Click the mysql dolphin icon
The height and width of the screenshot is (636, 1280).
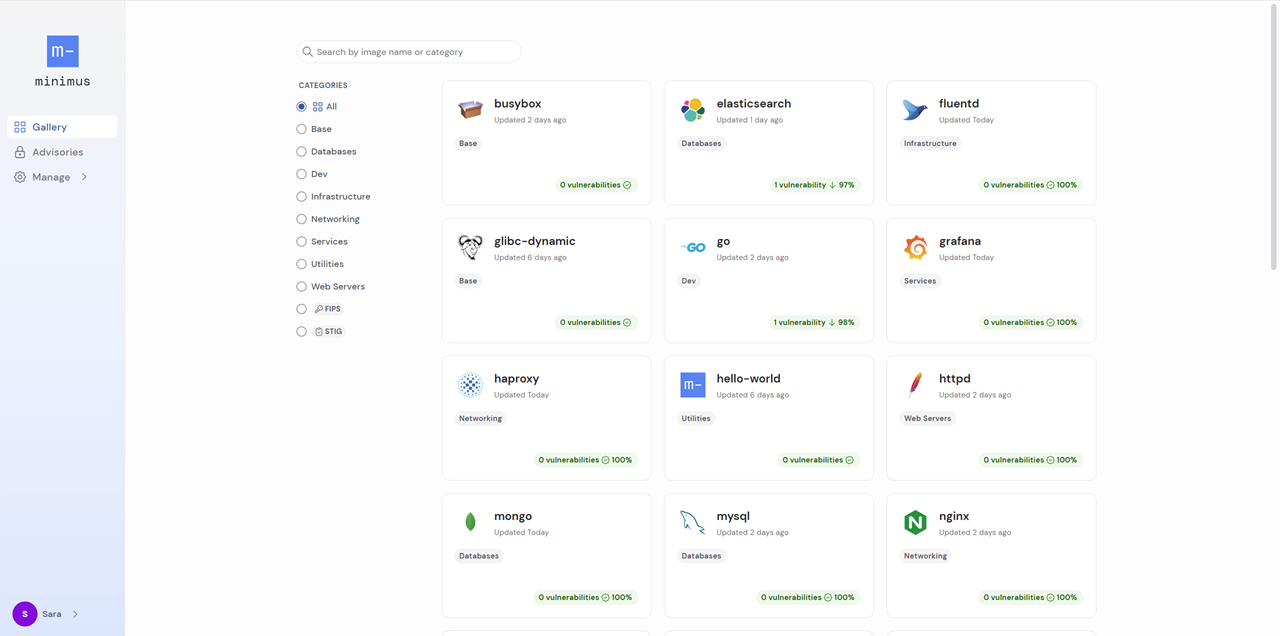coord(693,522)
